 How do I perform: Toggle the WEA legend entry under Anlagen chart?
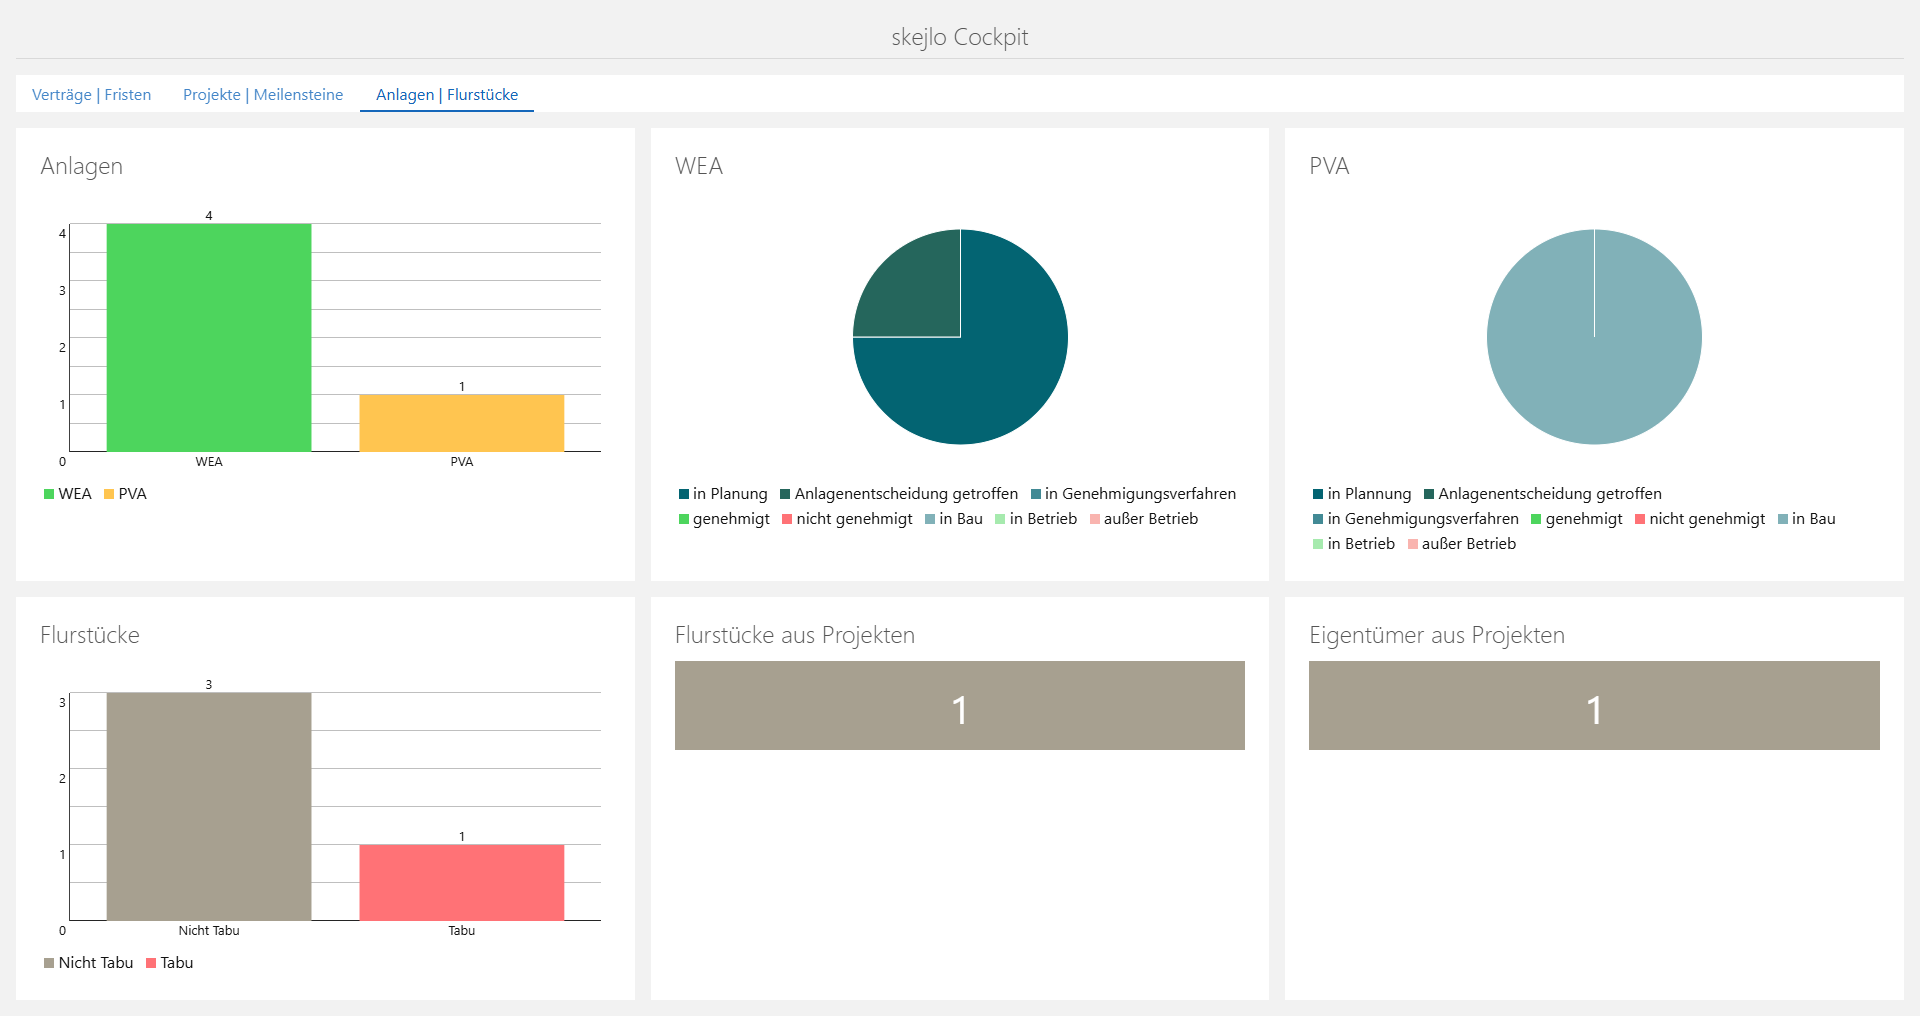point(67,494)
